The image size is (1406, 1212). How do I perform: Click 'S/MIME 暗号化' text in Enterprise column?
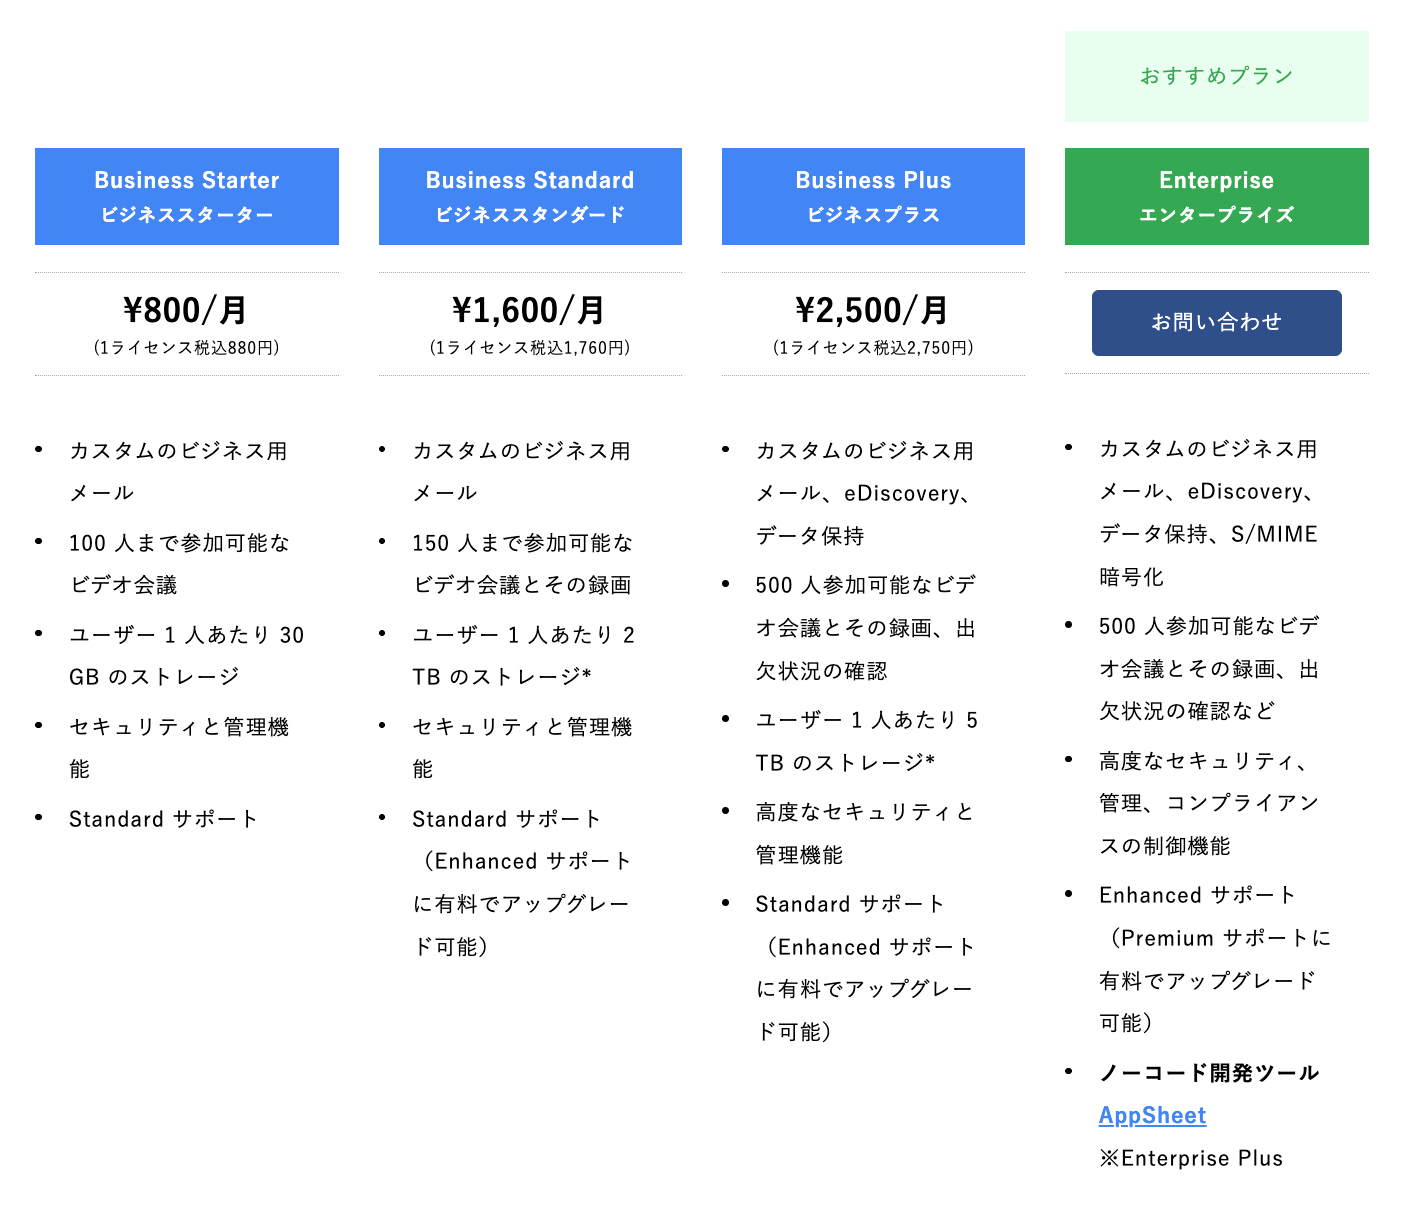1208,555
